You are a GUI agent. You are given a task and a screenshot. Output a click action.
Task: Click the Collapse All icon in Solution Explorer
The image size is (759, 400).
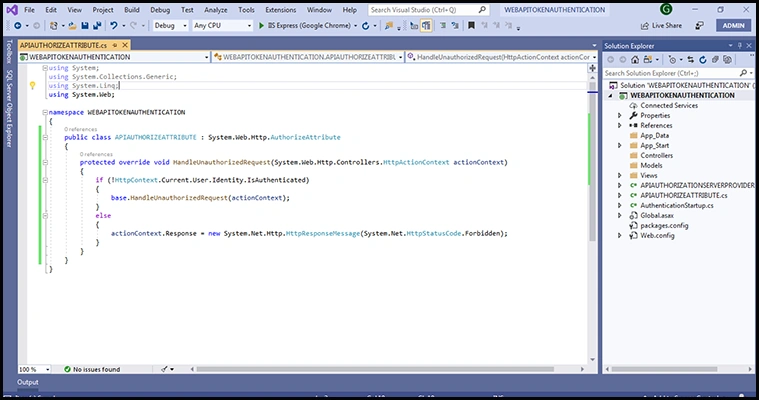pos(715,60)
